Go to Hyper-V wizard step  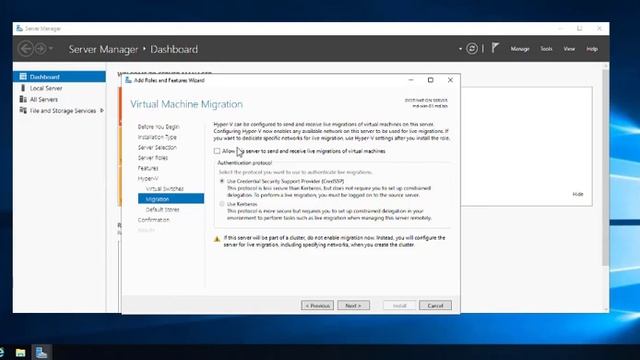coord(148,179)
